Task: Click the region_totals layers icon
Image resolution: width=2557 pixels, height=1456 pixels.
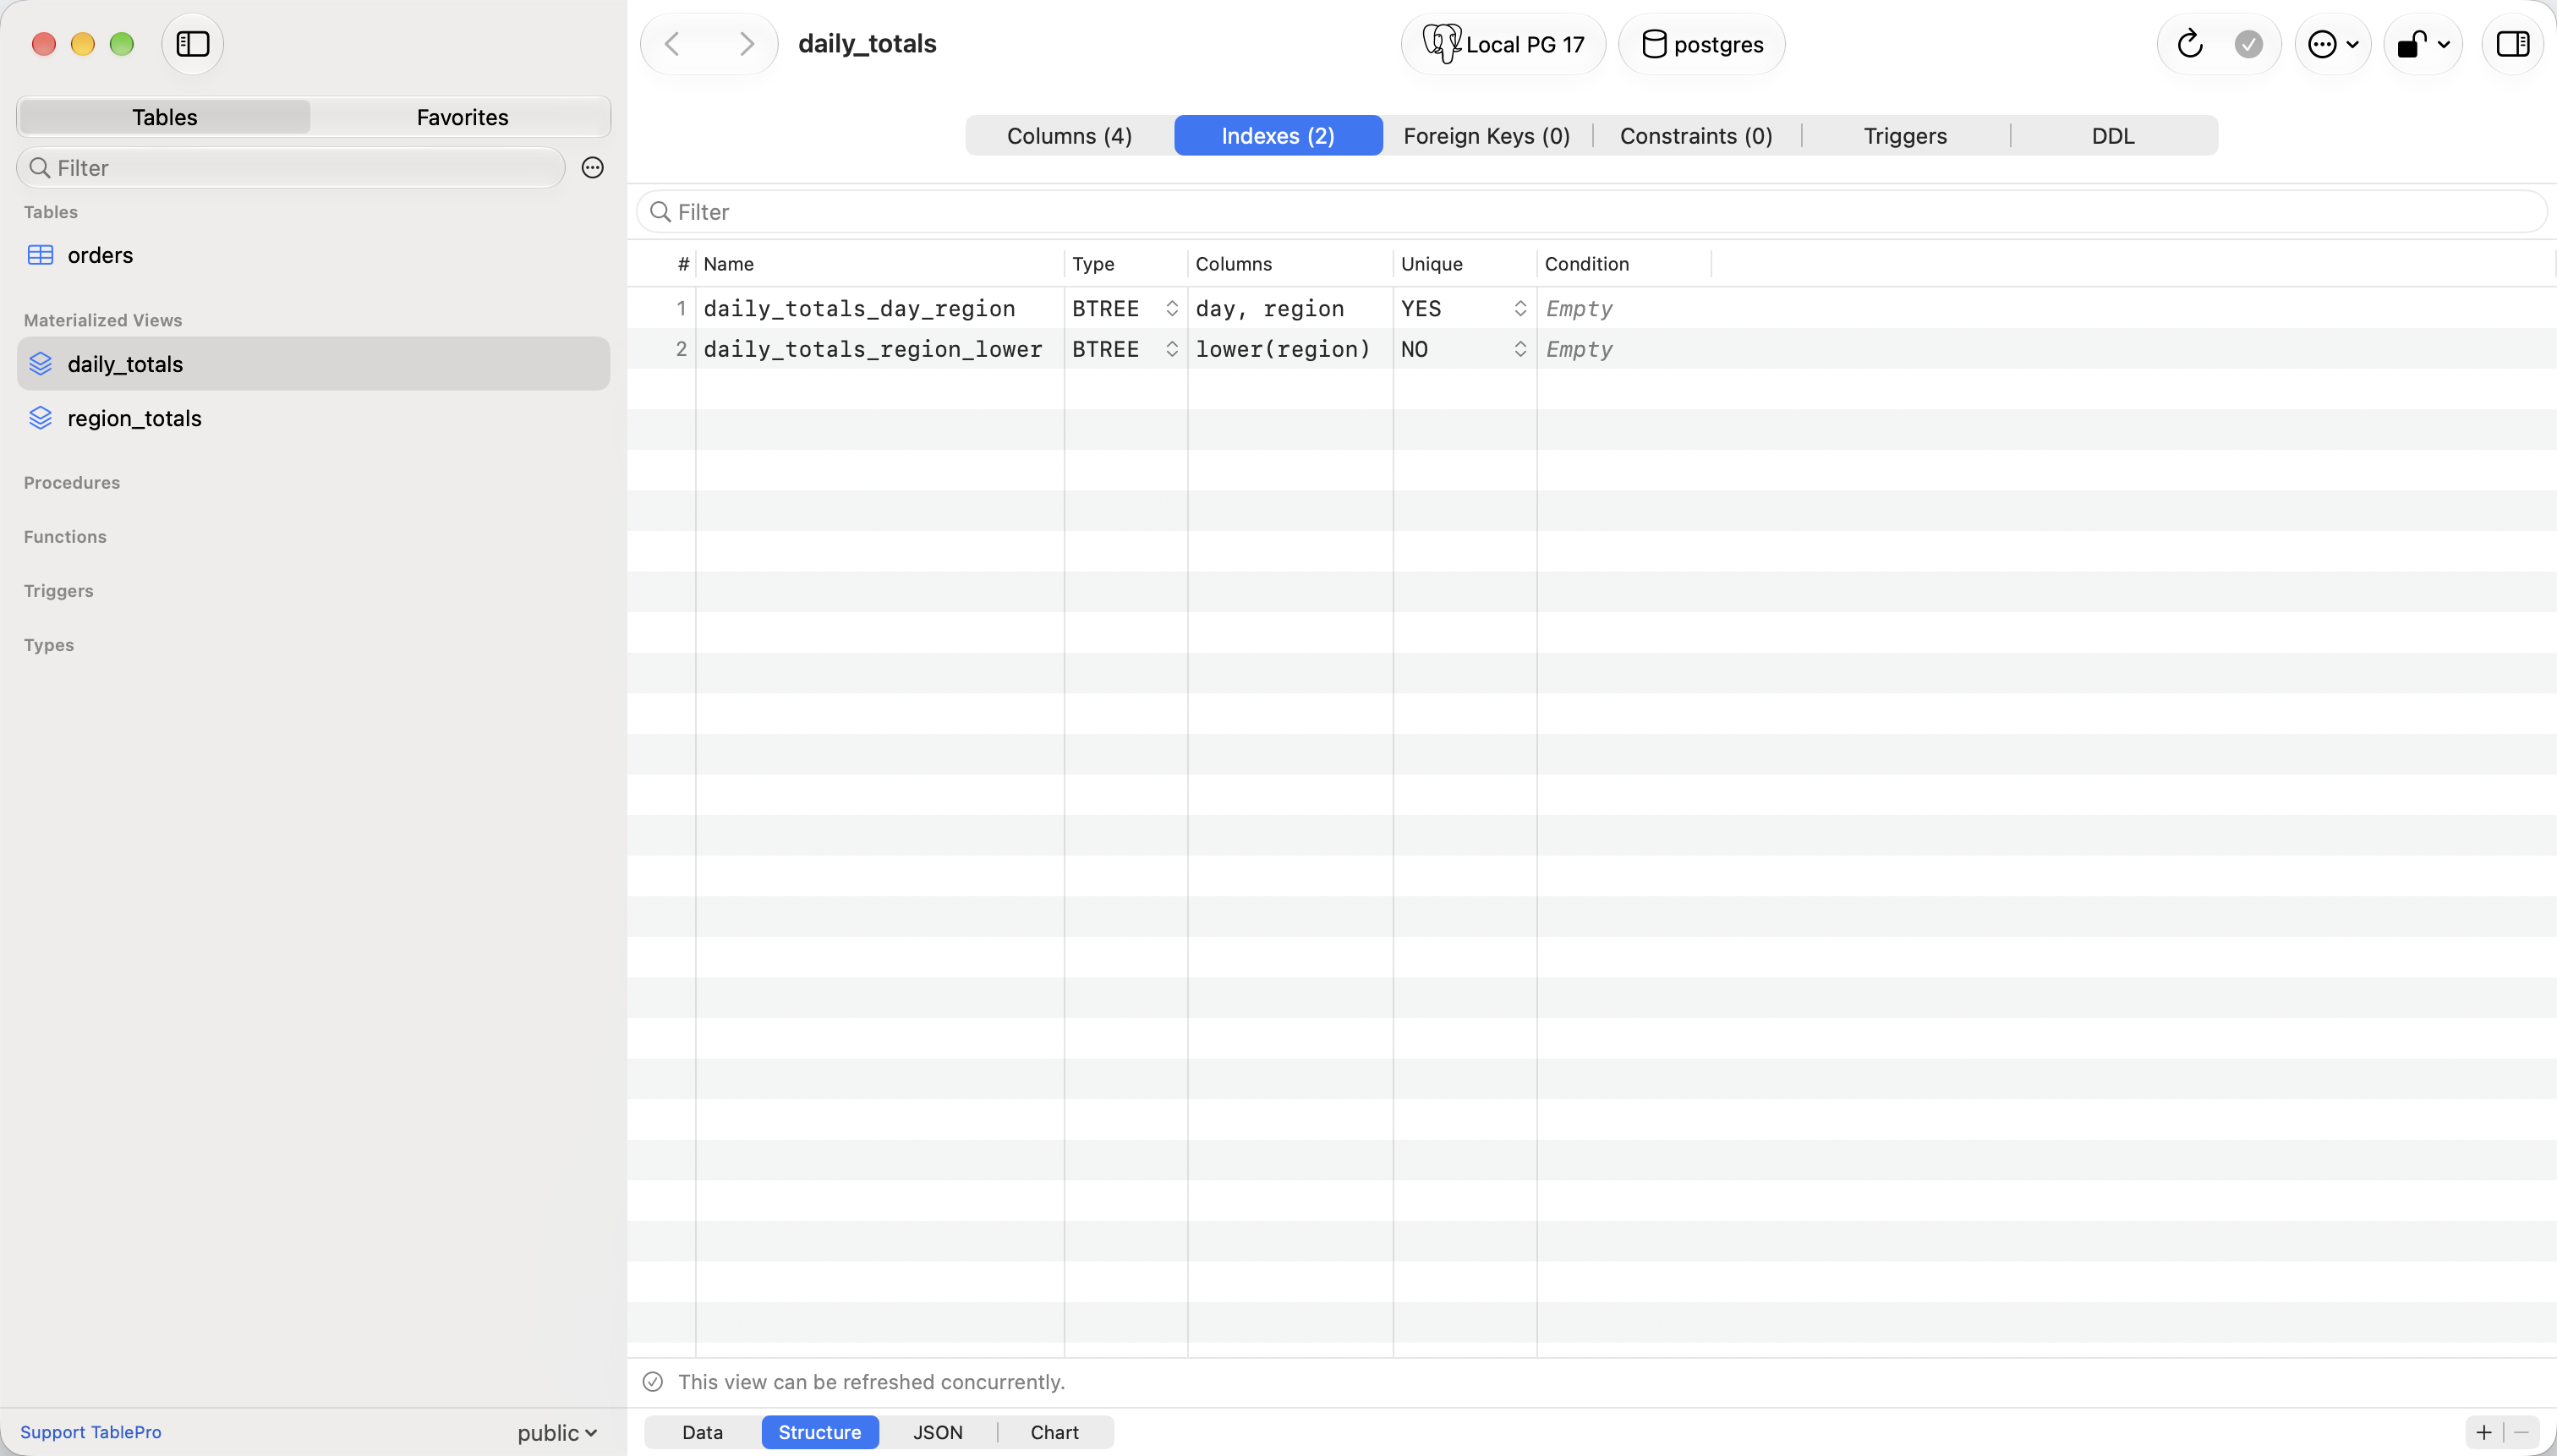Action: pyautogui.click(x=40, y=418)
